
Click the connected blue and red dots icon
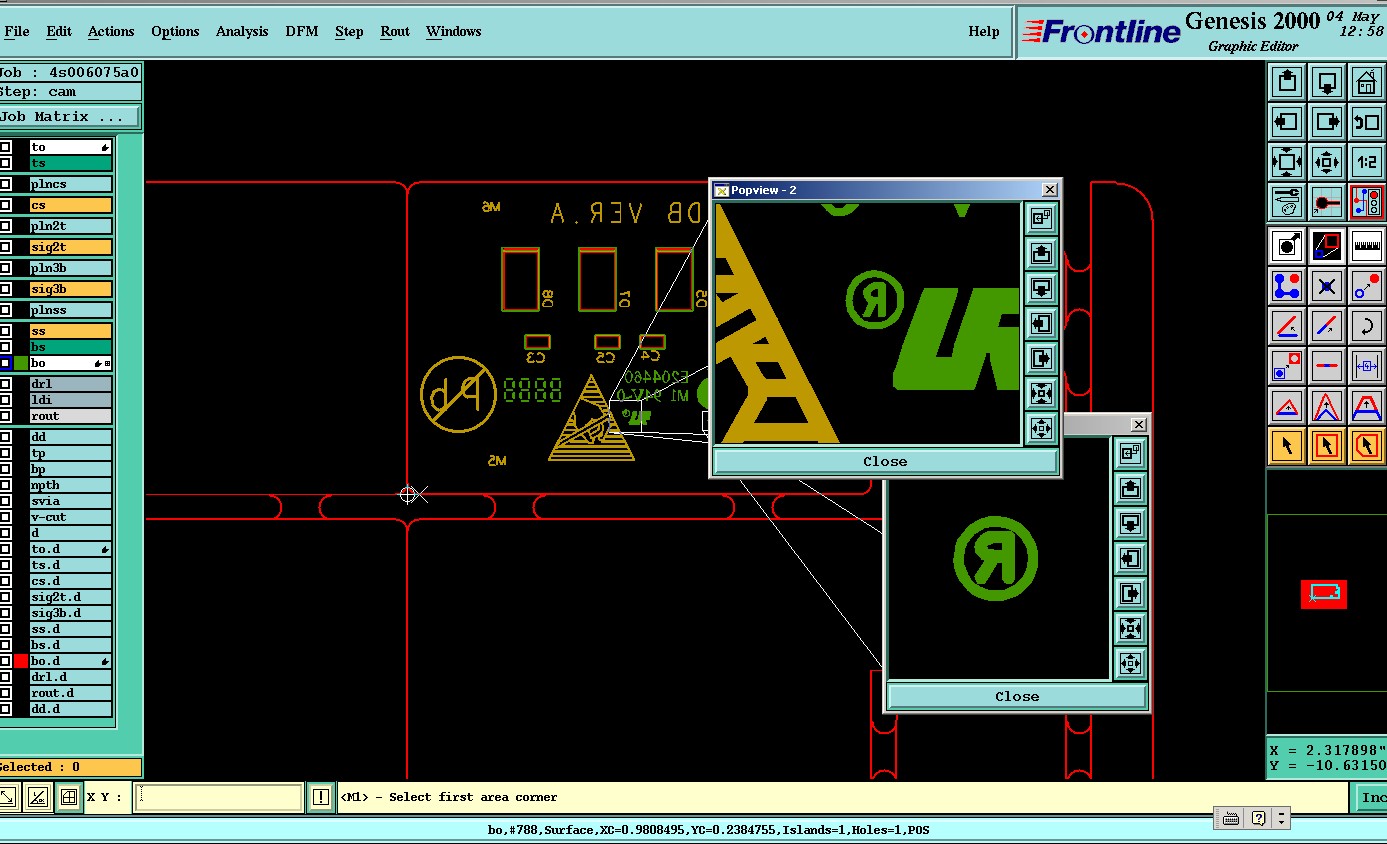(x=1287, y=285)
